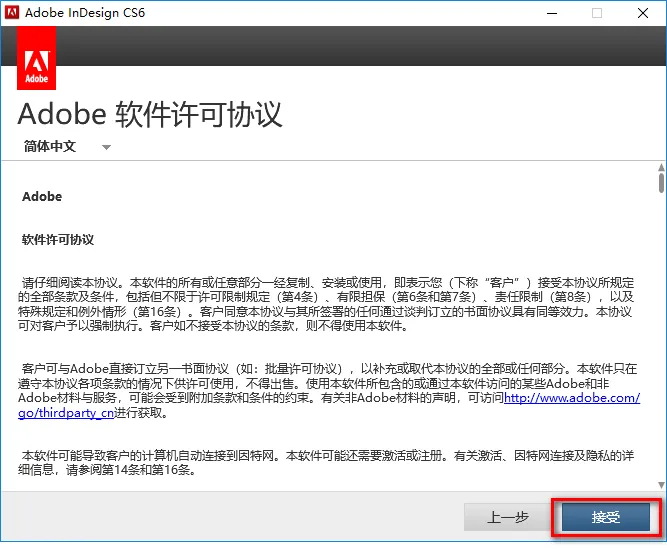This screenshot has height=557, width=667.
Task: Click the Adobe logo in the header
Action: 36,58
